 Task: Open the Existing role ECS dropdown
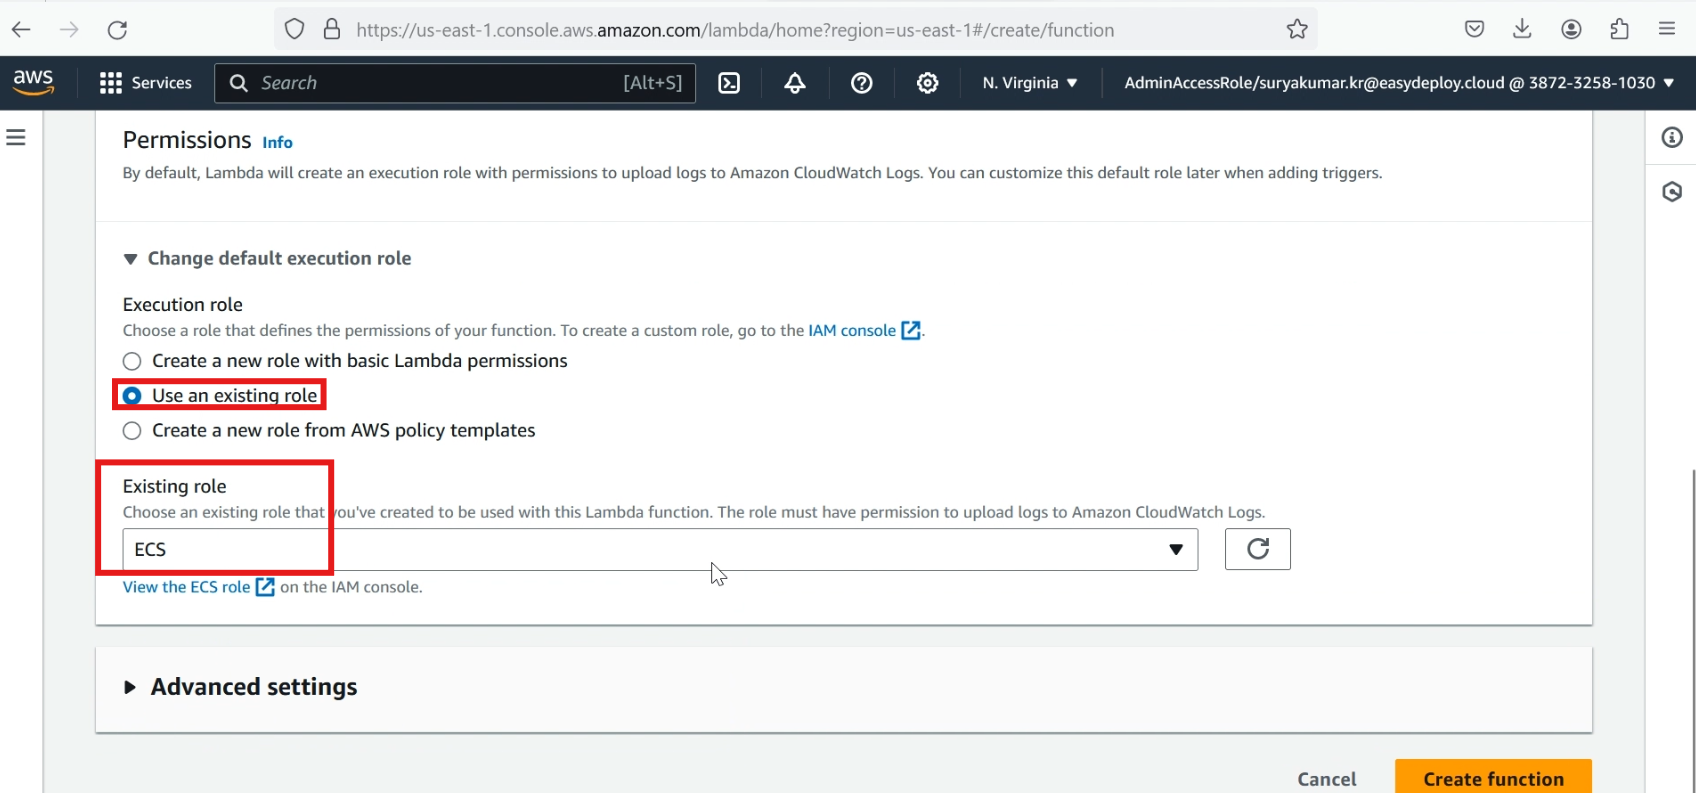(660, 549)
